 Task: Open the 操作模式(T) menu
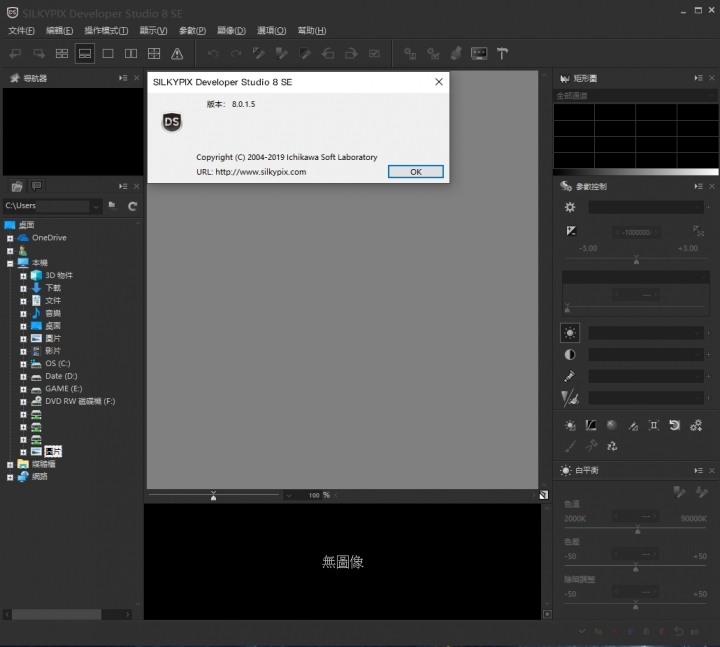[x=106, y=31]
